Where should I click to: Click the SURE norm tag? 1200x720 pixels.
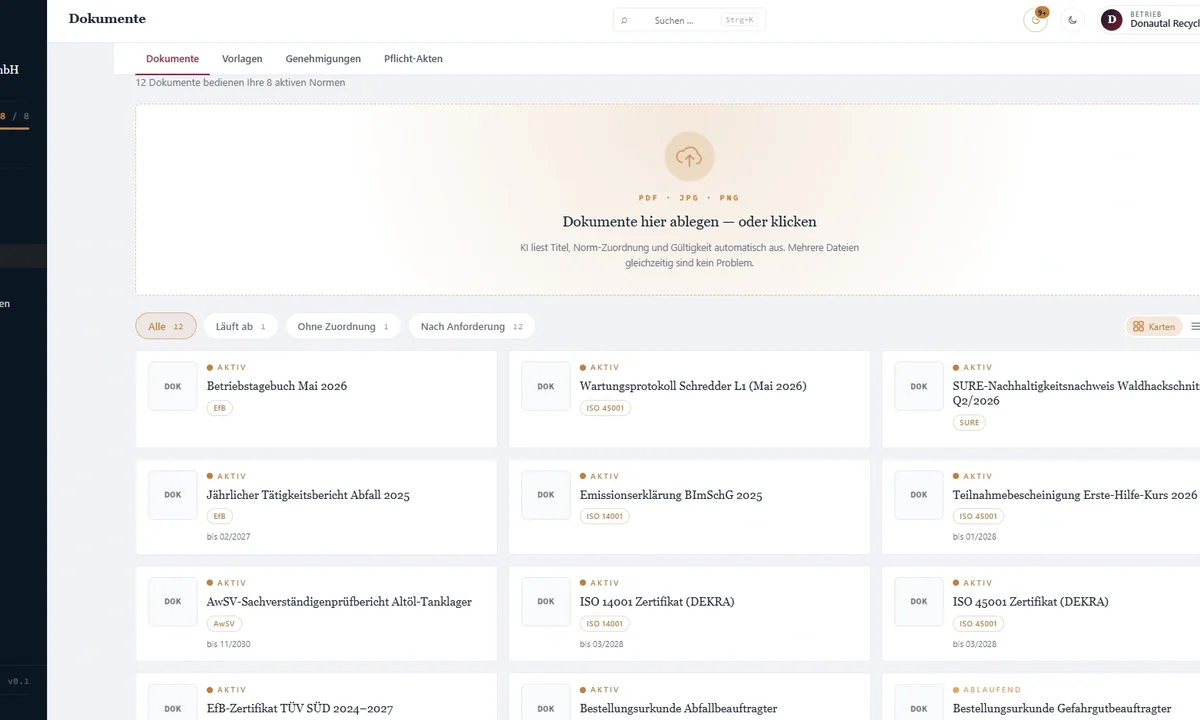969,423
